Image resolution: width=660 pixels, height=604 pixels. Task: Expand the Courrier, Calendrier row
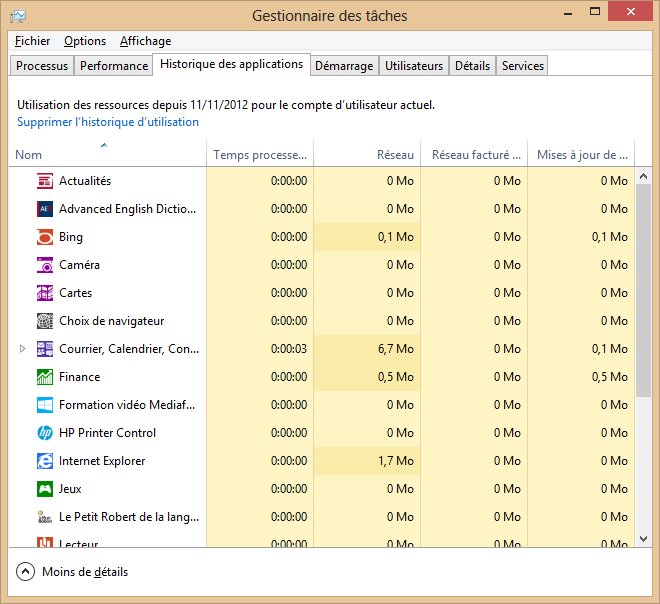(x=23, y=349)
